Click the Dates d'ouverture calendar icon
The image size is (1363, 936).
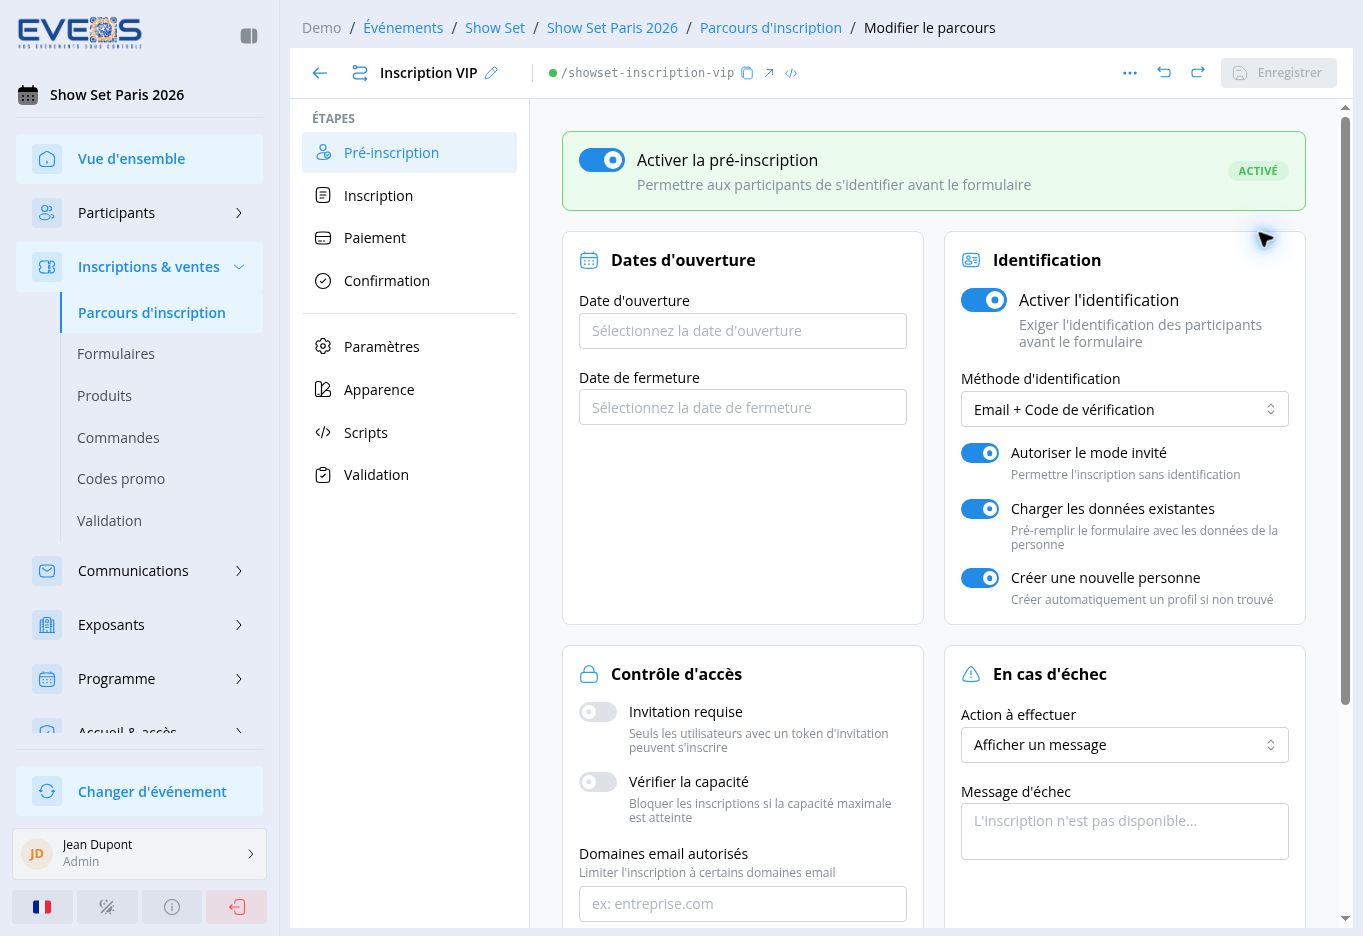point(589,260)
